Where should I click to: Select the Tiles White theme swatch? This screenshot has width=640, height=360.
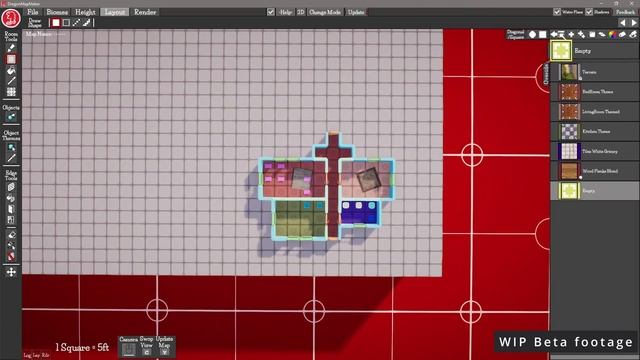point(569,151)
